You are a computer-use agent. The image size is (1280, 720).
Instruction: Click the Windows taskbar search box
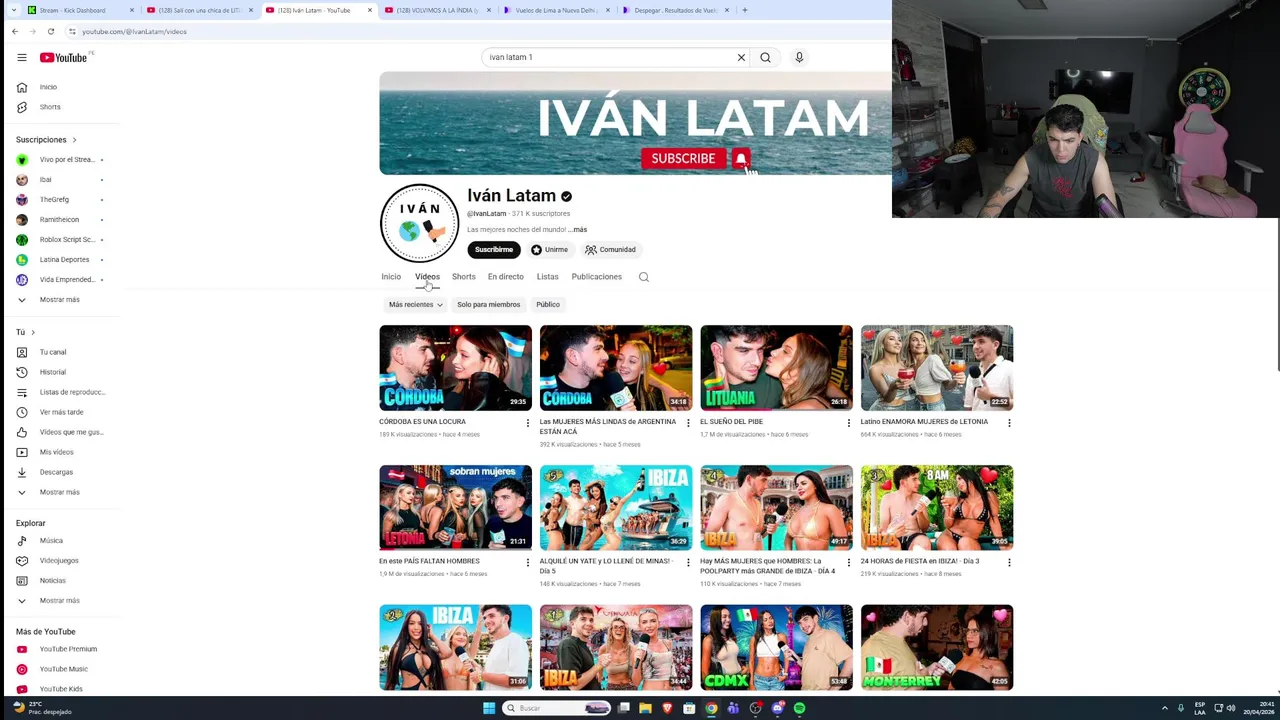[557, 708]
